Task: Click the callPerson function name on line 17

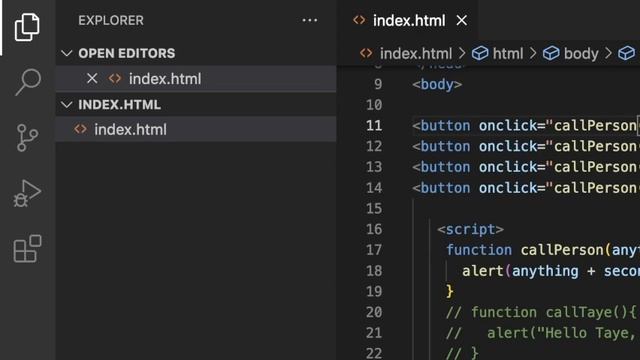Action: click(x=562, y=250)
